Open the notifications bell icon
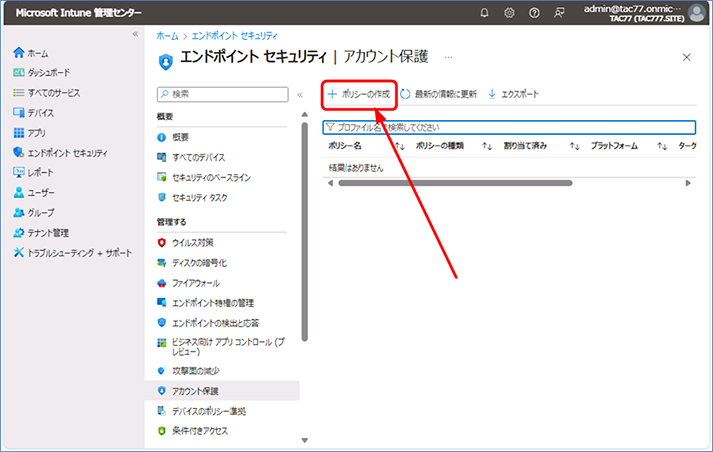This screenshot has width=713, height=452. pos(484,13)
